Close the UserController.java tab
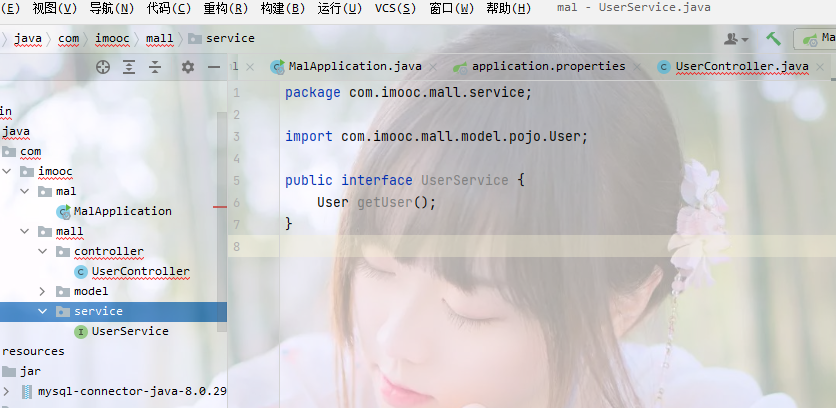 pyautogui.click(x=819, y=67)
